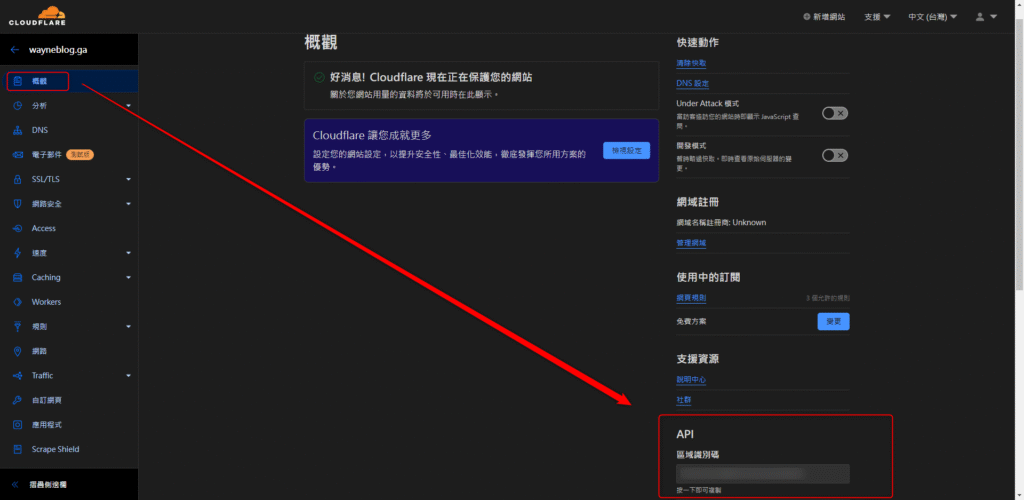The width and height of the screenshot is (1024, 500).
Task: Open the 中文 (台灣) language dropdown
Action: [932, 17]
